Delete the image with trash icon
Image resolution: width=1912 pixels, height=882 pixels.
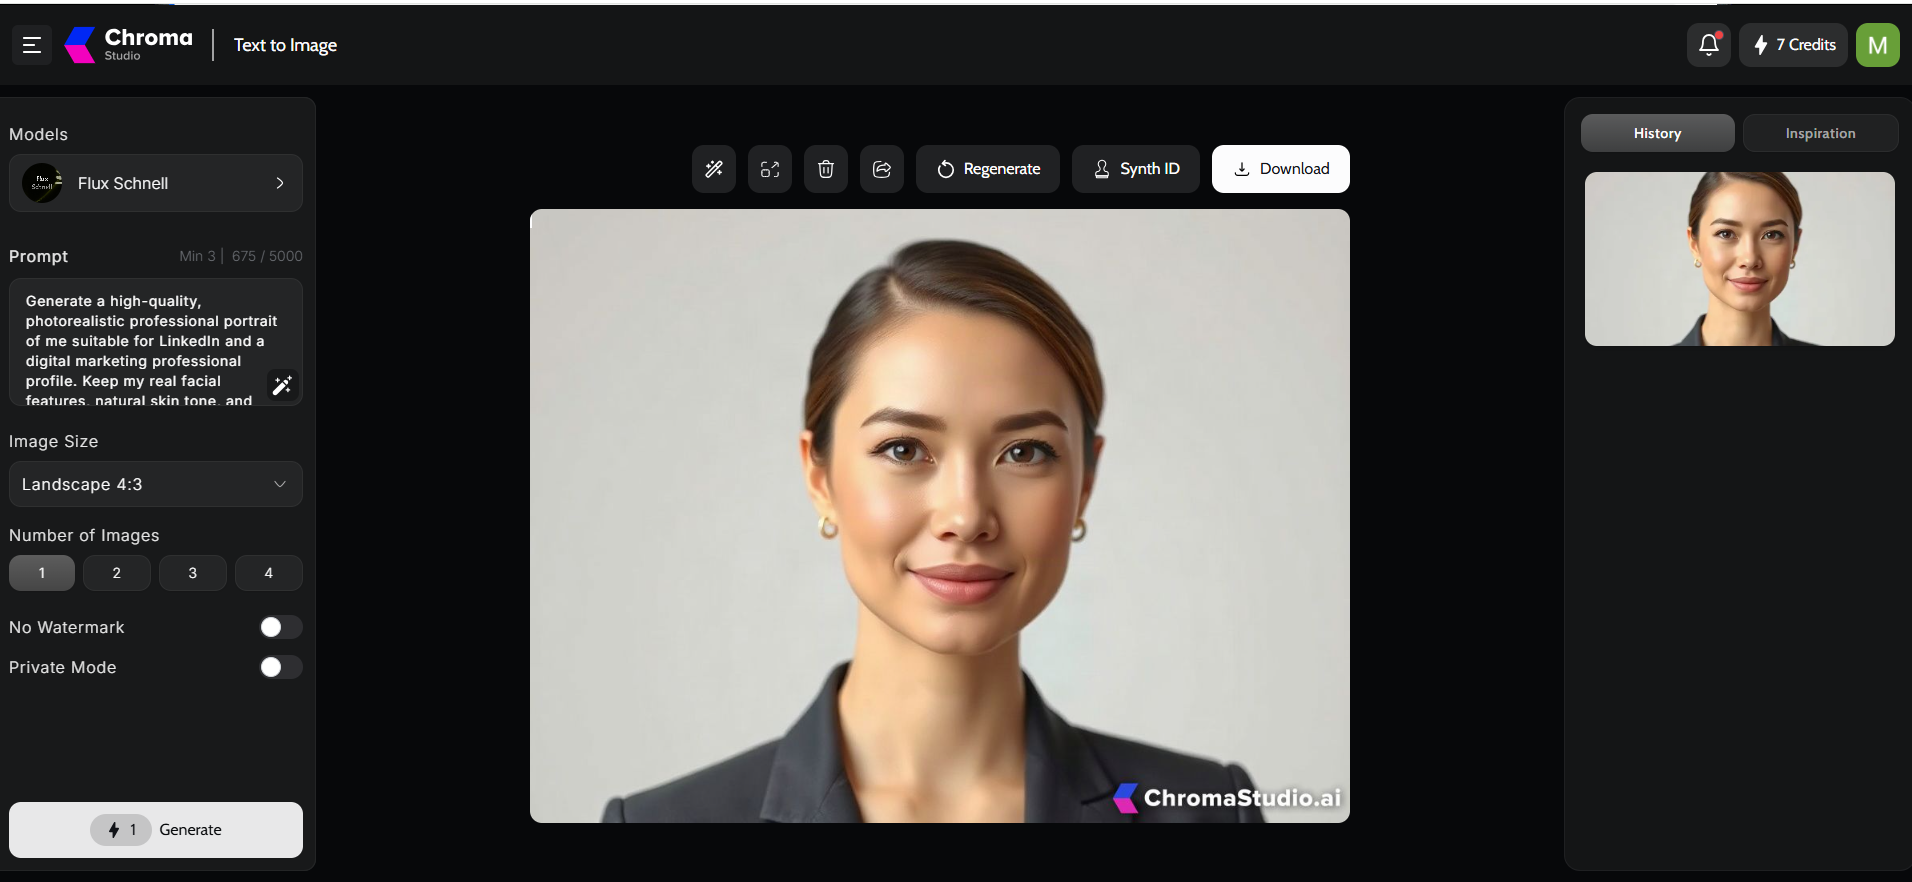(826, 169)
